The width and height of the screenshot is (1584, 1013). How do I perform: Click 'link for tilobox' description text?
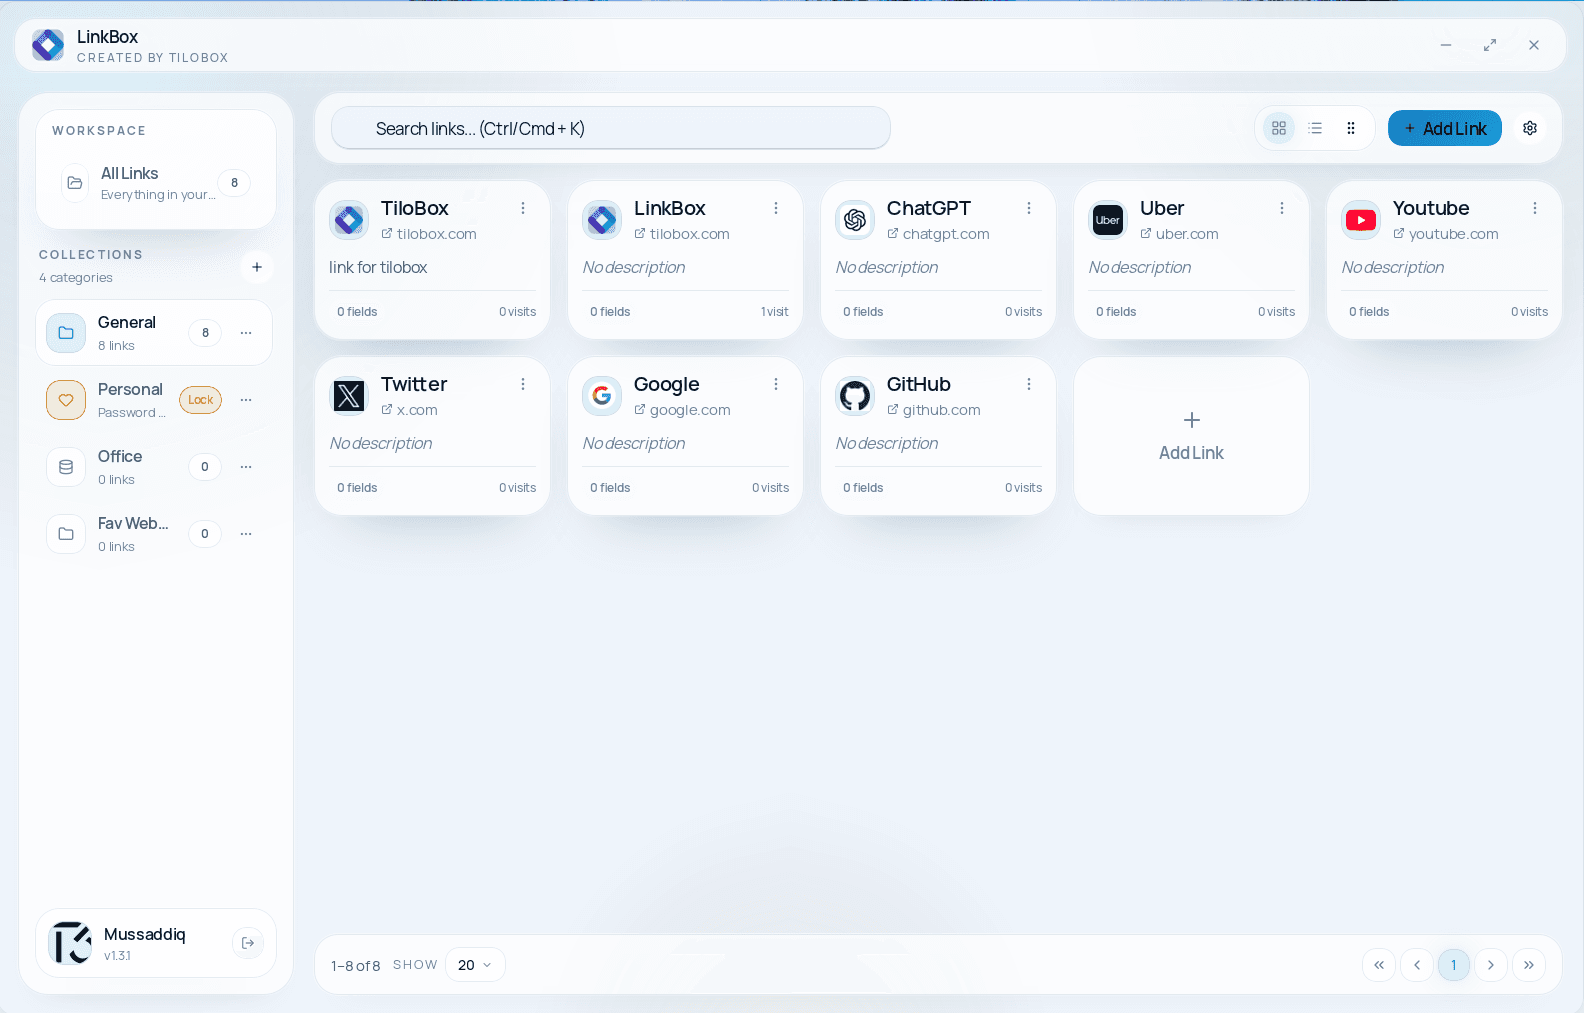coord(378,267)
